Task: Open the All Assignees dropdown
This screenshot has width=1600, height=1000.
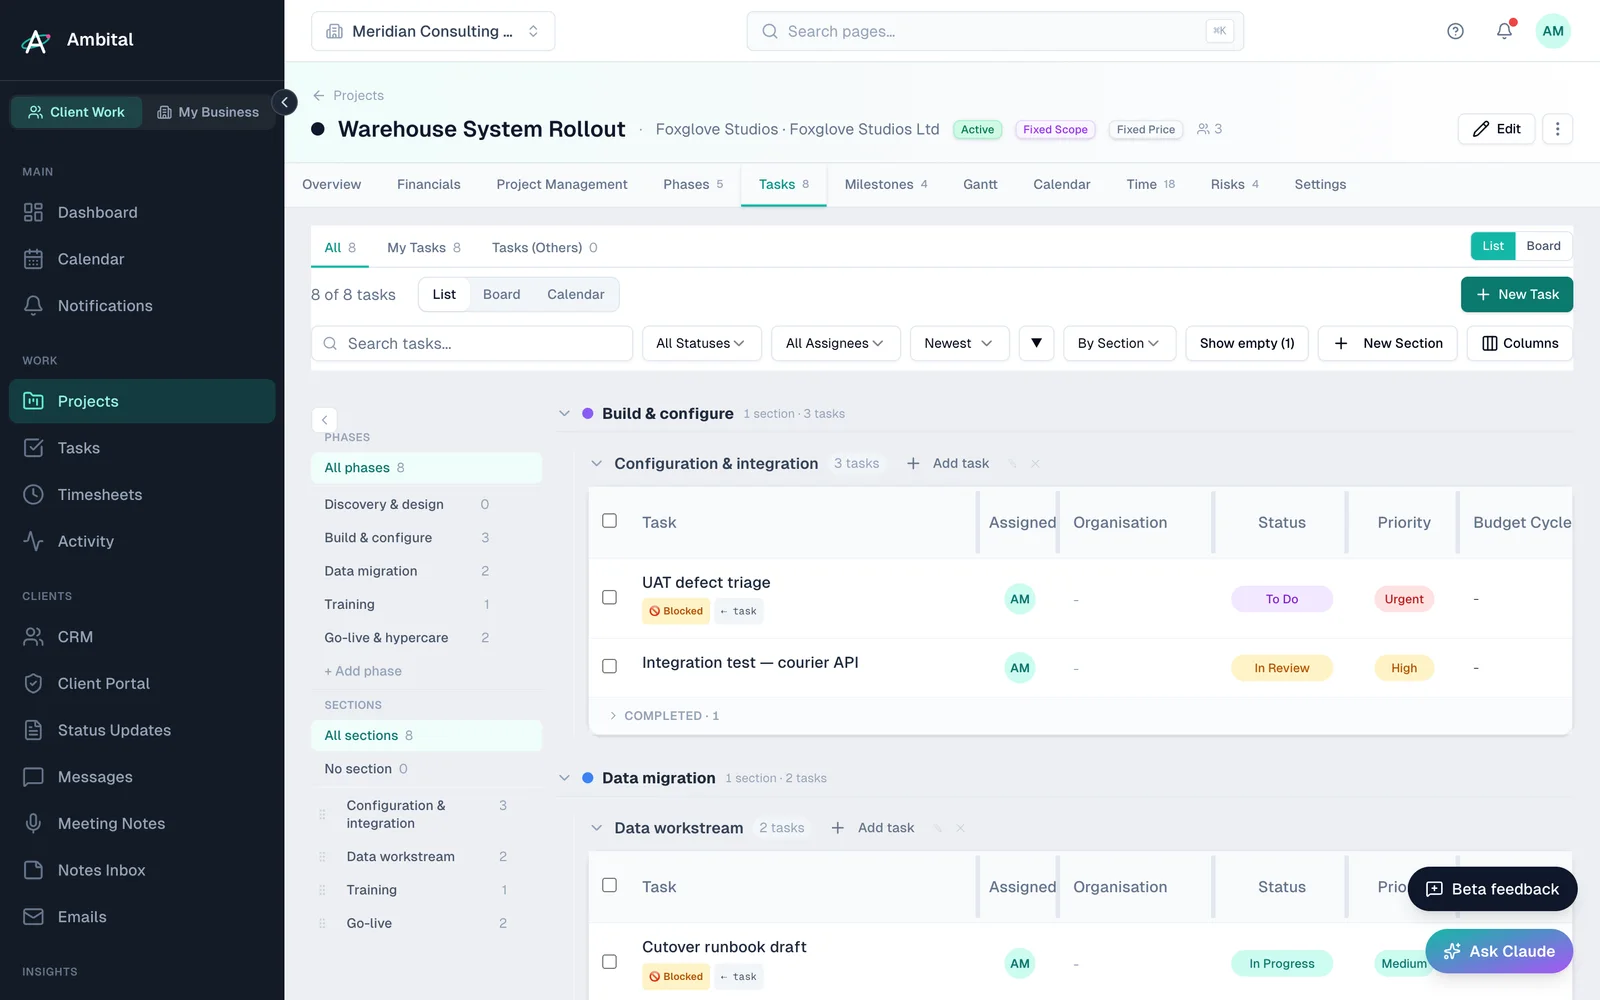Action: pyautogui.click(x=835, y=343)
